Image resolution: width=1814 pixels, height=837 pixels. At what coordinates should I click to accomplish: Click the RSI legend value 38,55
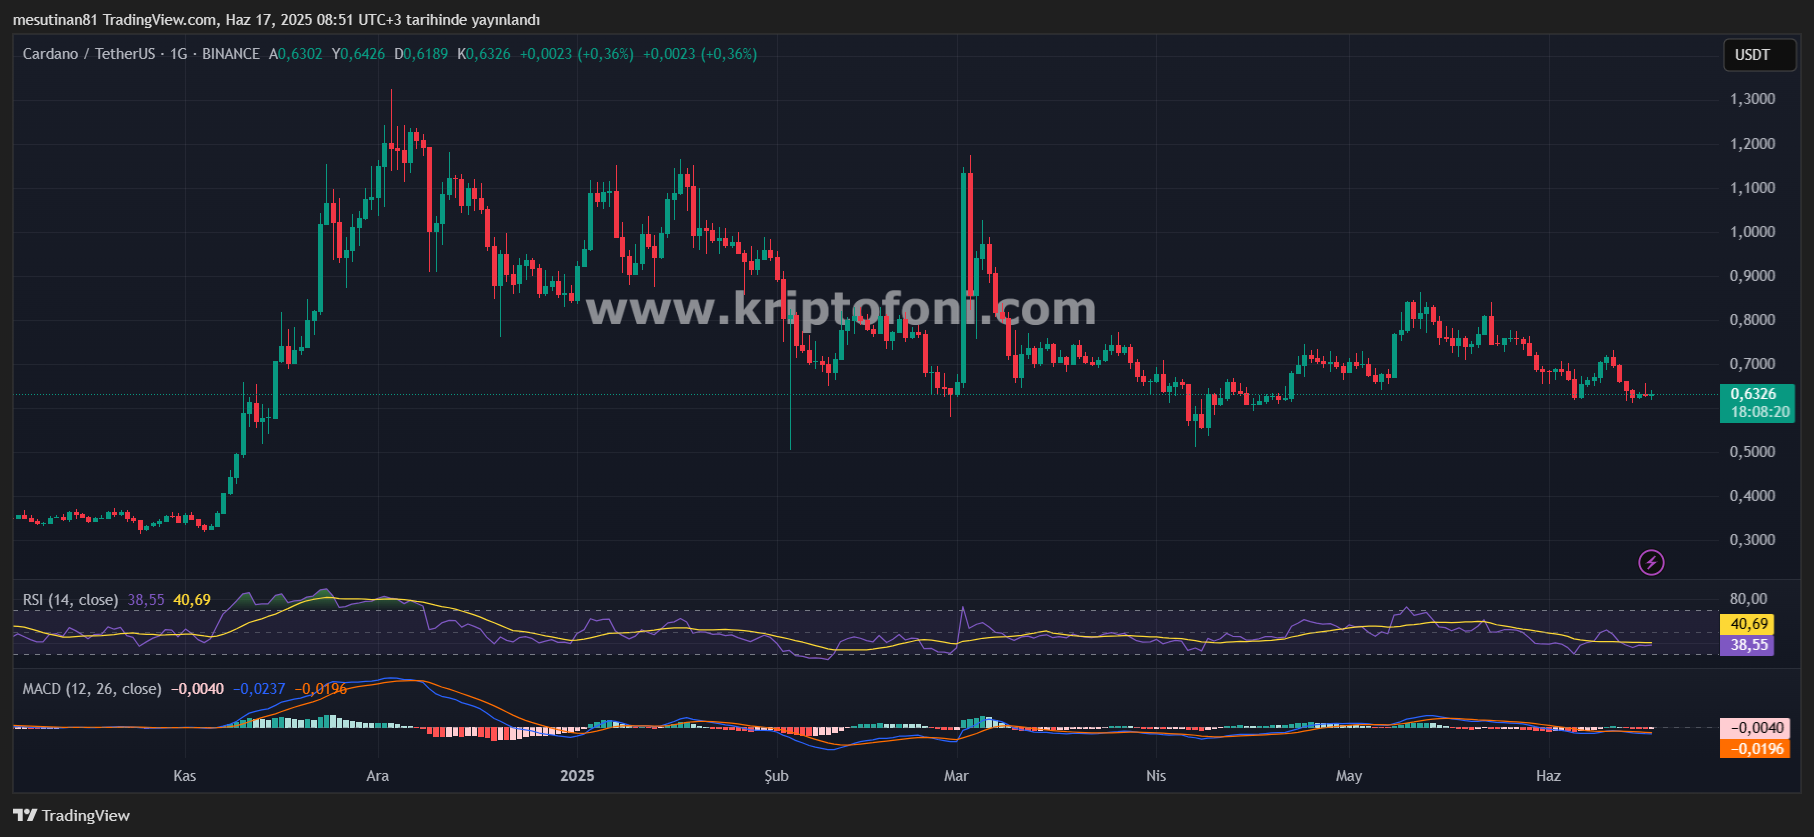[x=146, y=600]
